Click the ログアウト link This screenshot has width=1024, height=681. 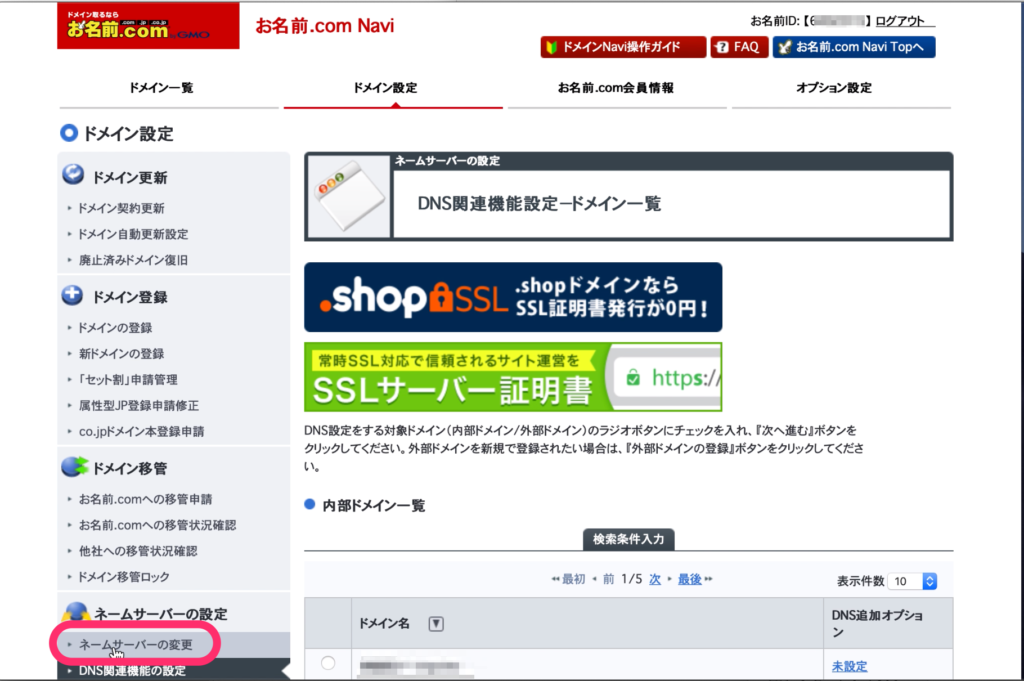905,21
